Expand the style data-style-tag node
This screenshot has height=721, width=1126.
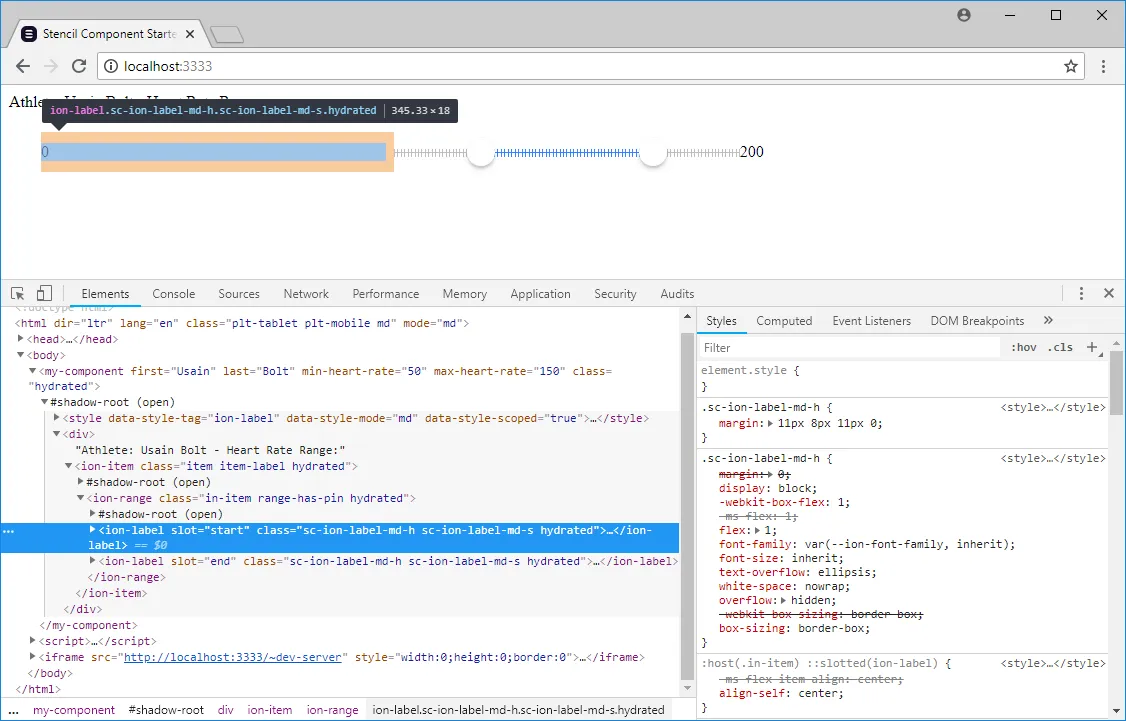tap(57, 418)
